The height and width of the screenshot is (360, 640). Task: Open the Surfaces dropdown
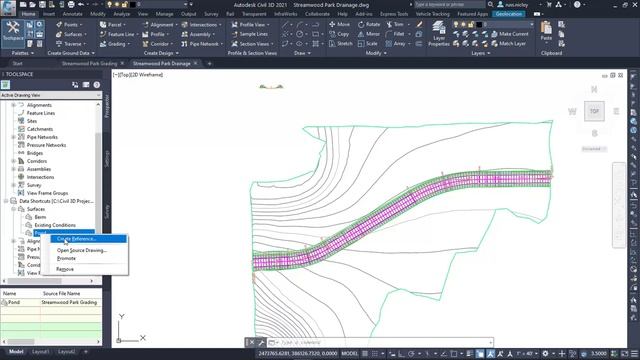(x=71, y=34)
